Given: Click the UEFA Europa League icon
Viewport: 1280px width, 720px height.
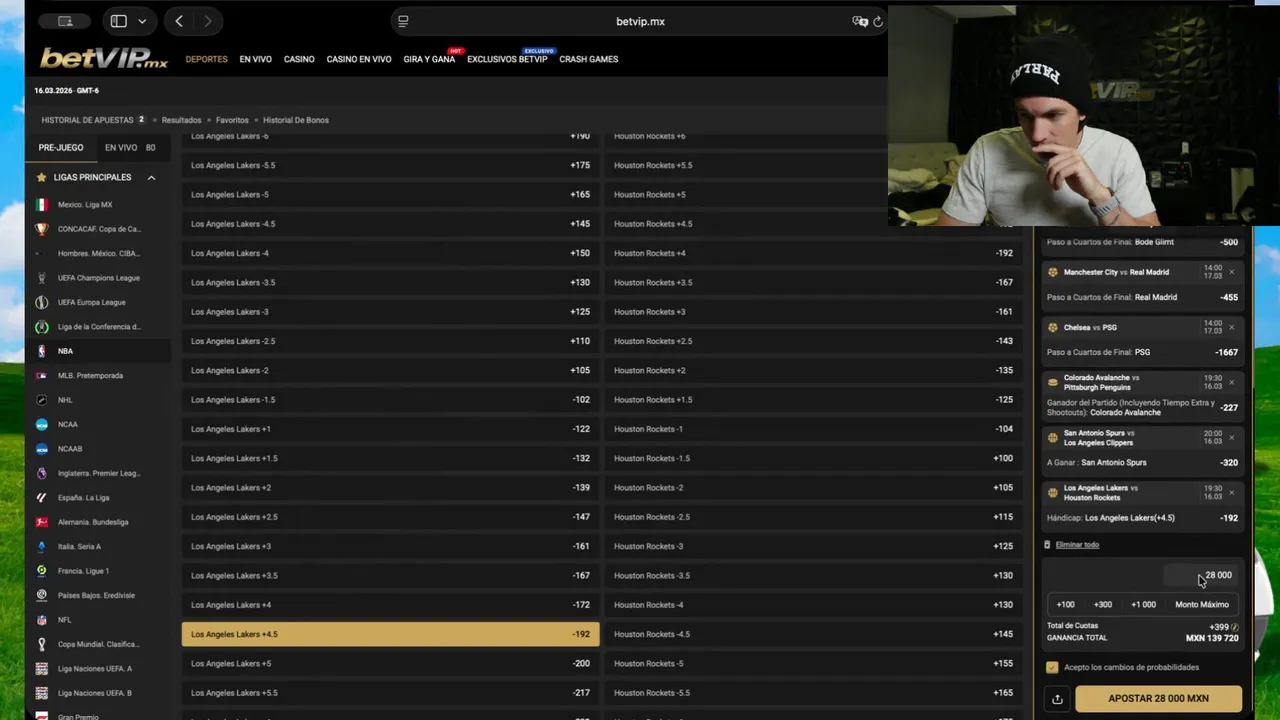Looking at the screenshot, I should [x=41, y=302].
